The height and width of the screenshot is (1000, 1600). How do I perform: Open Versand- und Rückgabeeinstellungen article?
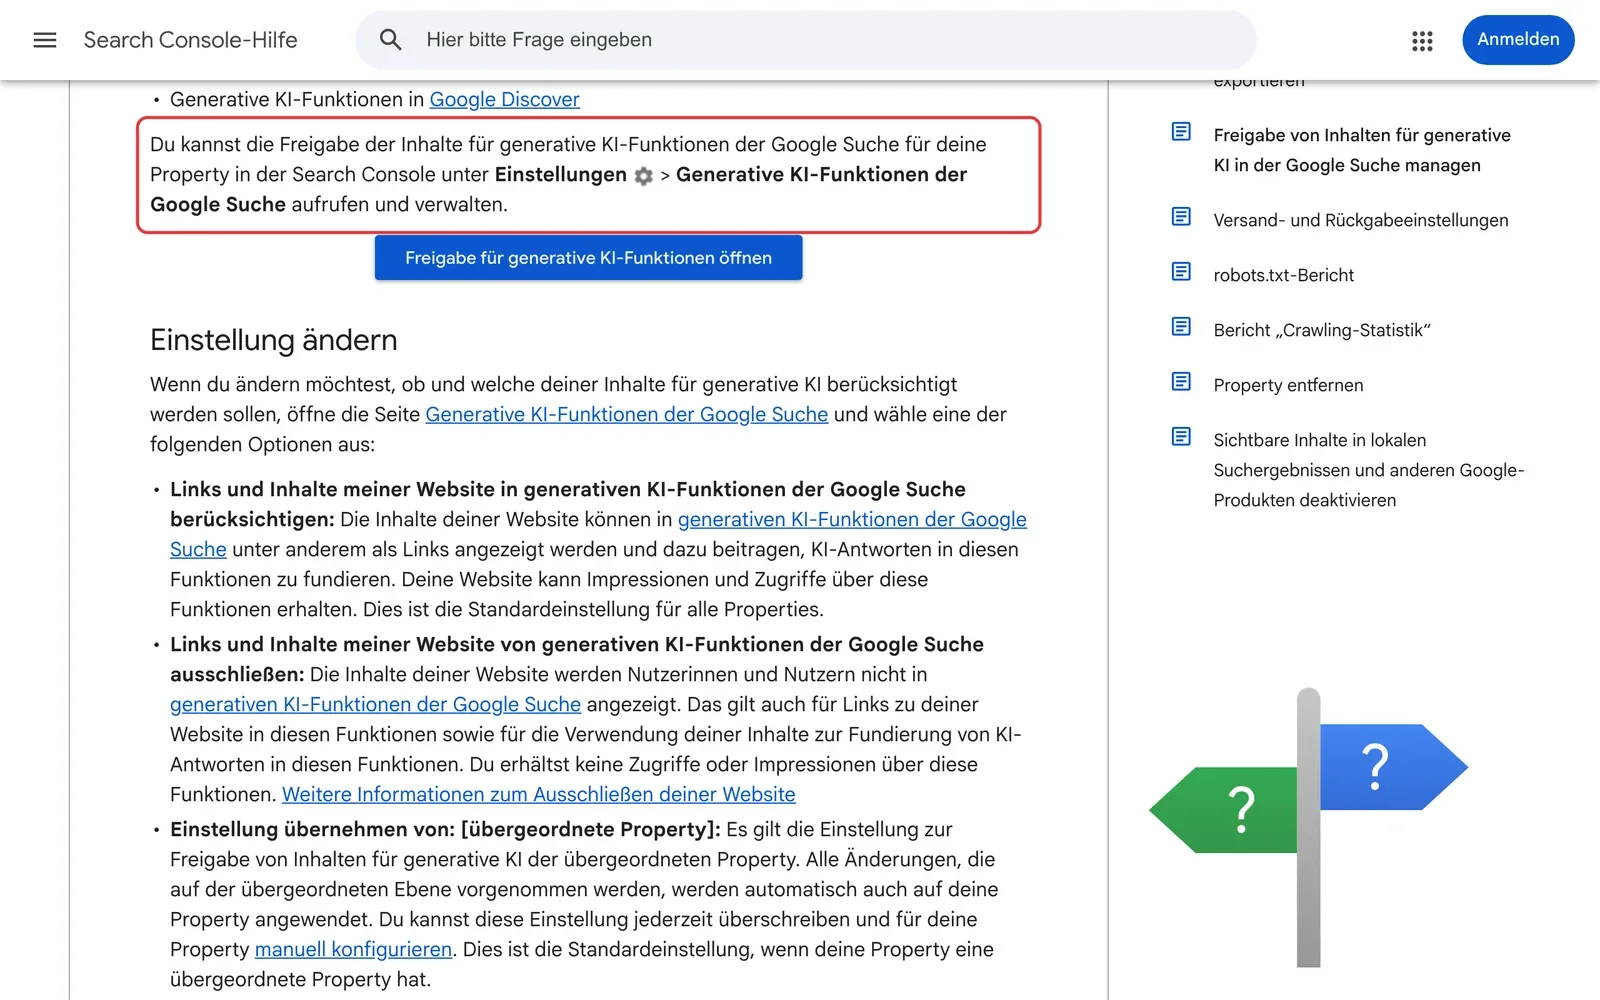(x=1360, y=220)
